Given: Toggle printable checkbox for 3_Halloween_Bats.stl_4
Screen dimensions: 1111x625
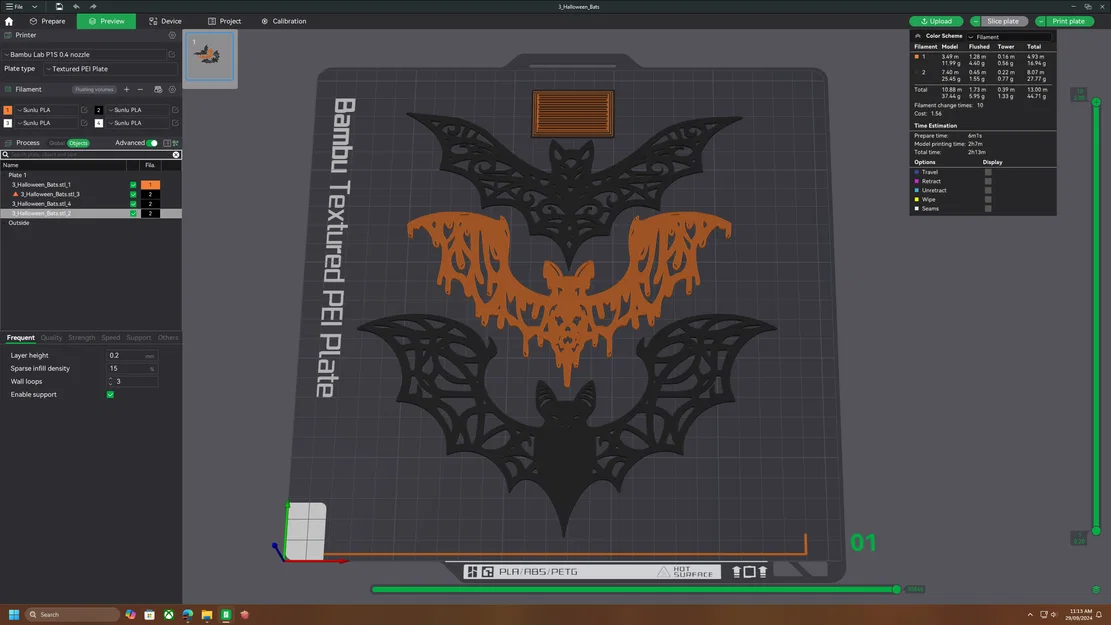Looking at the screenshot, I should [x=133, y=204].
